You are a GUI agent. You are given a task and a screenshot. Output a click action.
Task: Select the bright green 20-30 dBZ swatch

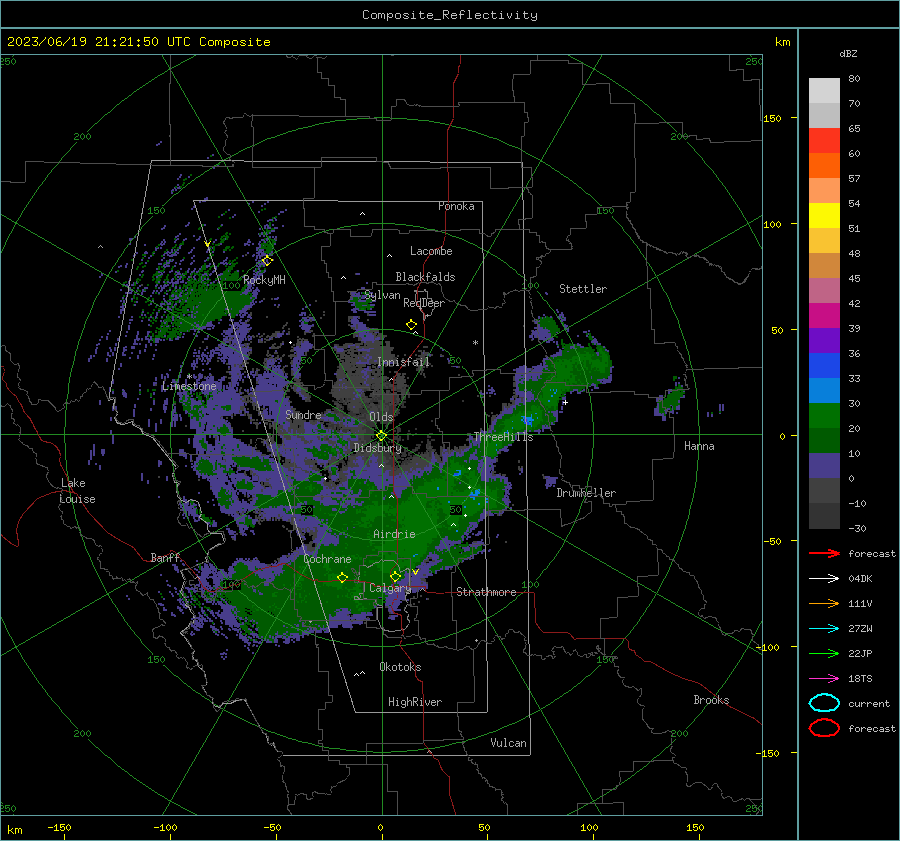click(x=824, y=416)
